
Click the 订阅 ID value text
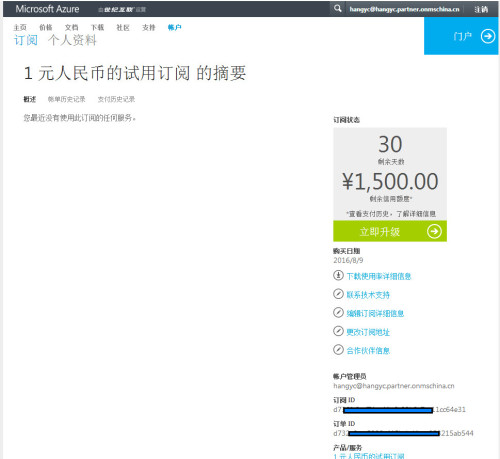399,409
